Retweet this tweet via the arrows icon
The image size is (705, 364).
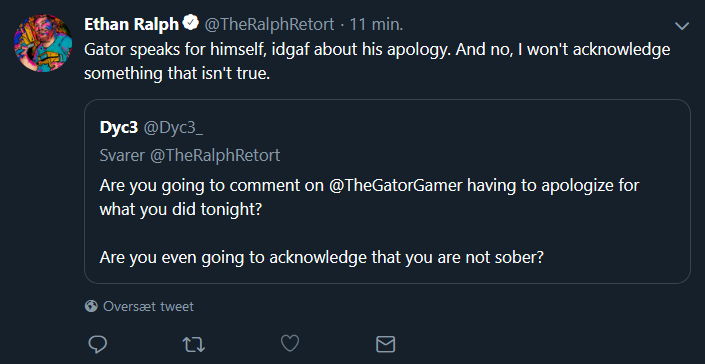point(194,345)
